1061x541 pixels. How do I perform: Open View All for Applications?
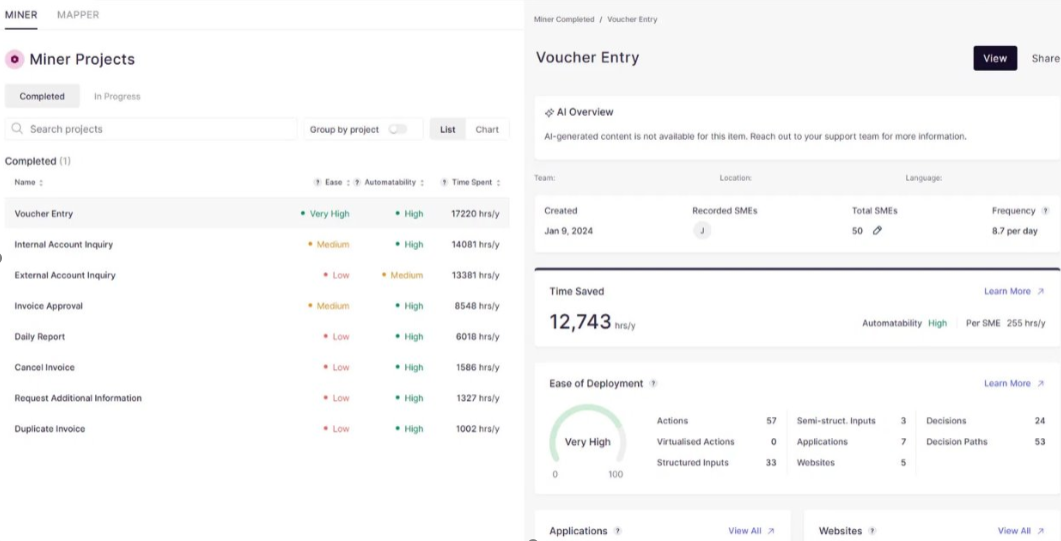click(x=751, y=531)
